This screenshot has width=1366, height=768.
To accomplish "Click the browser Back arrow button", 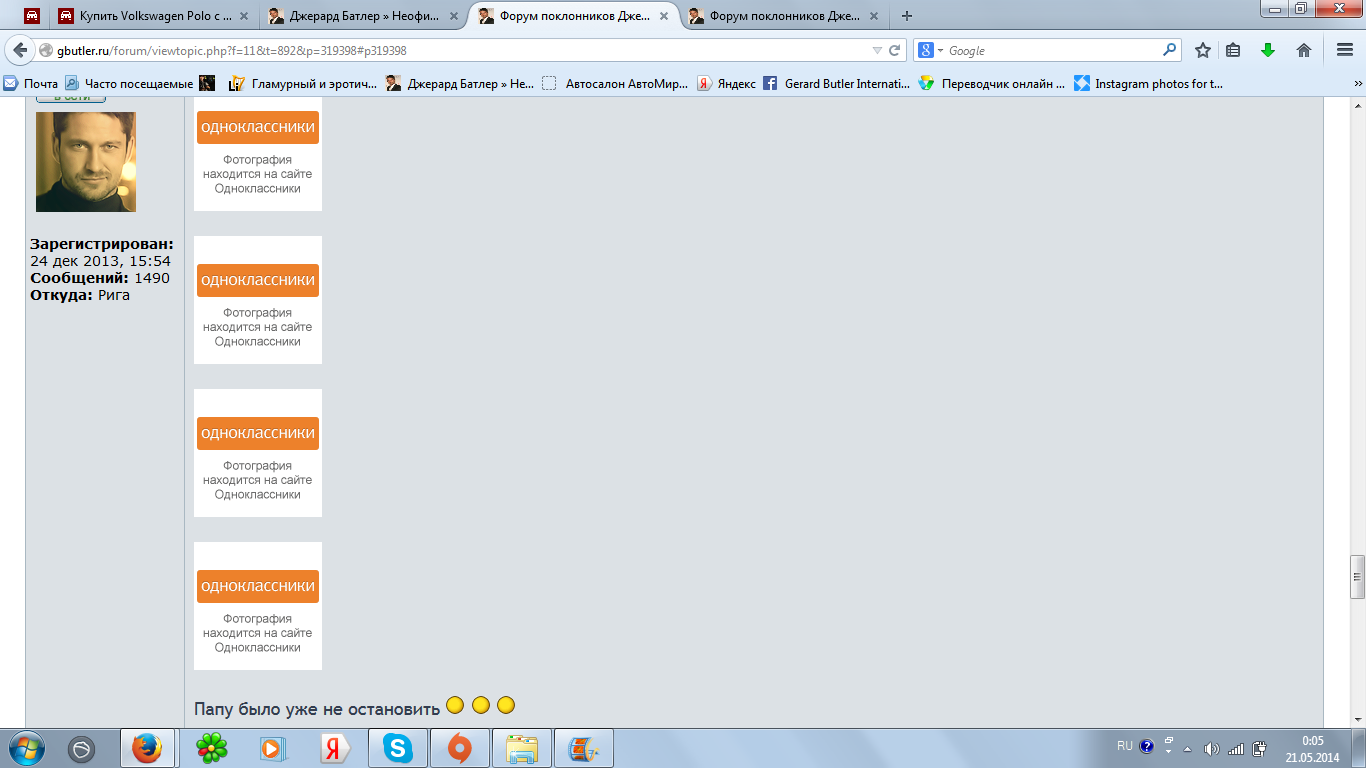I will tap(20, 50).
